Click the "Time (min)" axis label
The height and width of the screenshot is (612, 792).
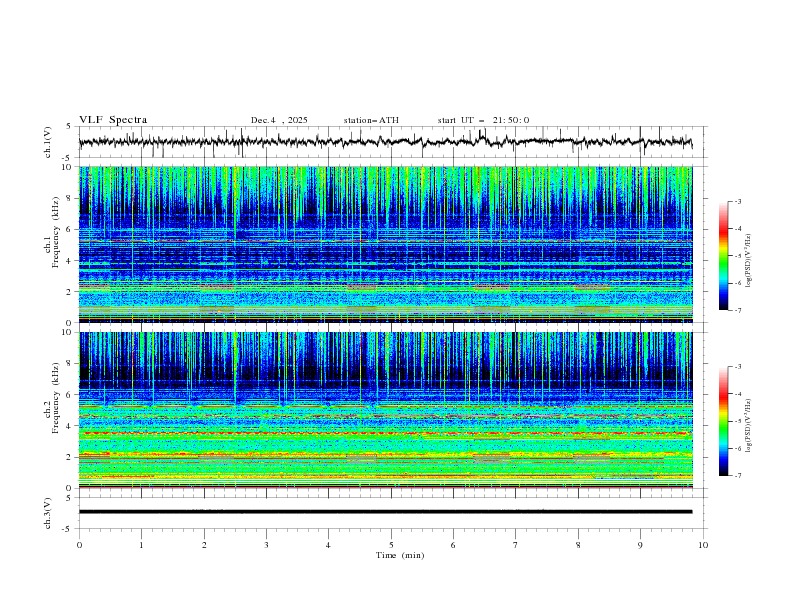(400, 555)
